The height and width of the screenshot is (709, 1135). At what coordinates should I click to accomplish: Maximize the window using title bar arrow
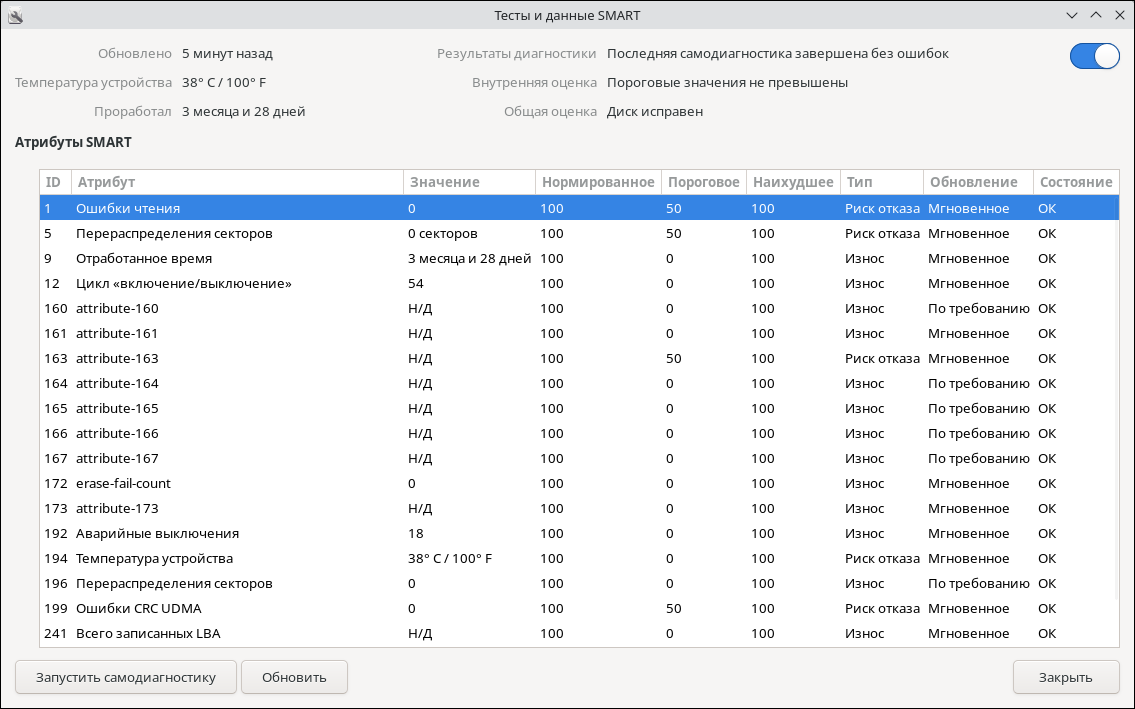pyautogui.click(x=1096, y=15)
